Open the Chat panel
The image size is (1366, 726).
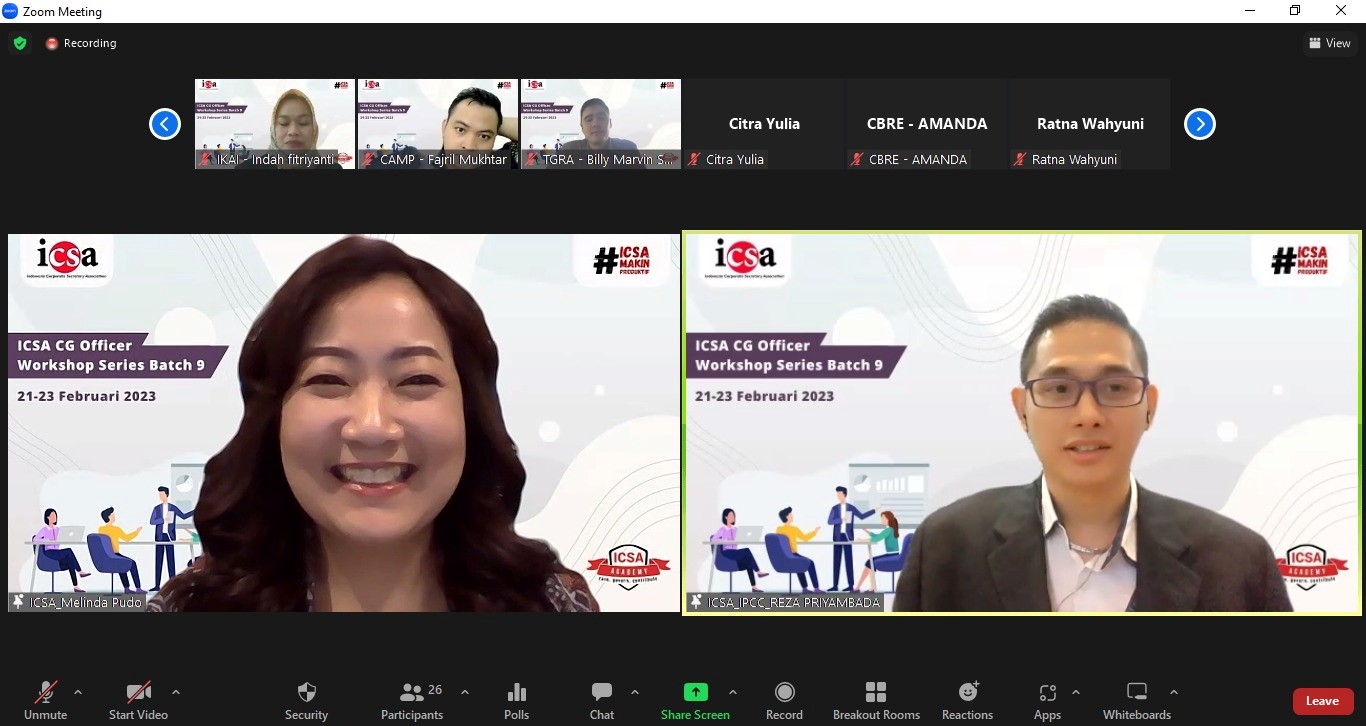point(601,700)
